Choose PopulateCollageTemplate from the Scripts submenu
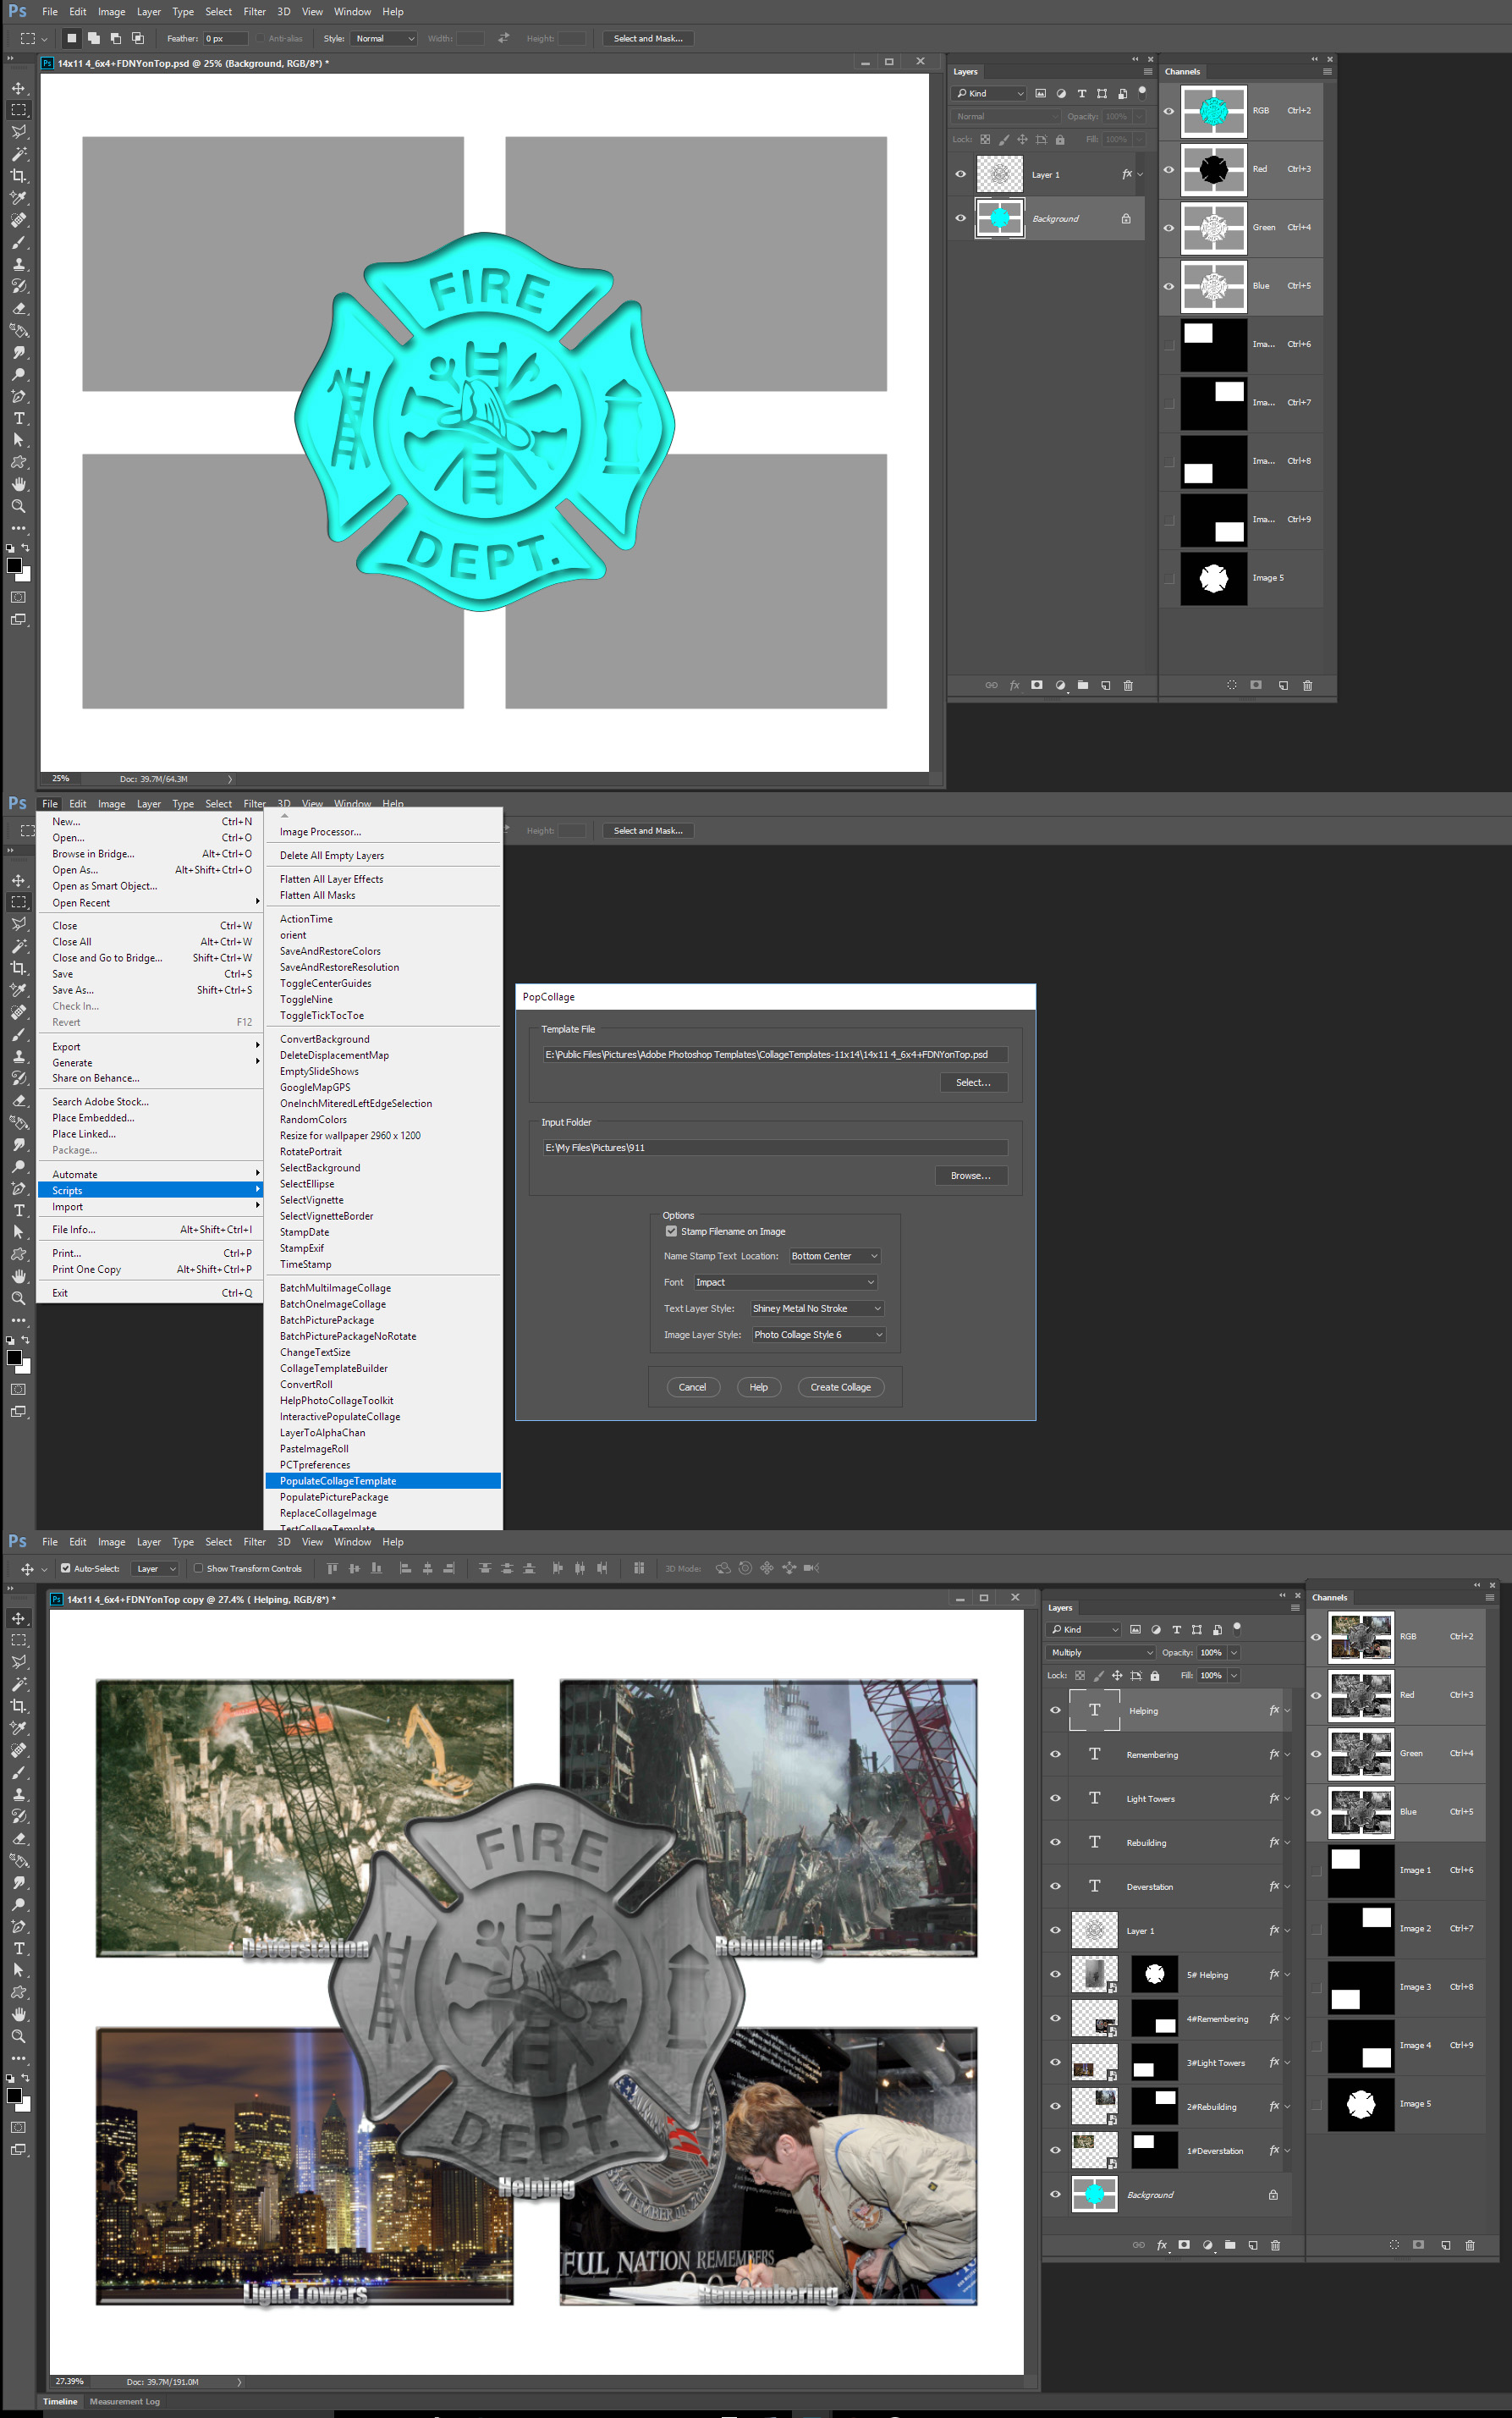 coord(383,1480)
